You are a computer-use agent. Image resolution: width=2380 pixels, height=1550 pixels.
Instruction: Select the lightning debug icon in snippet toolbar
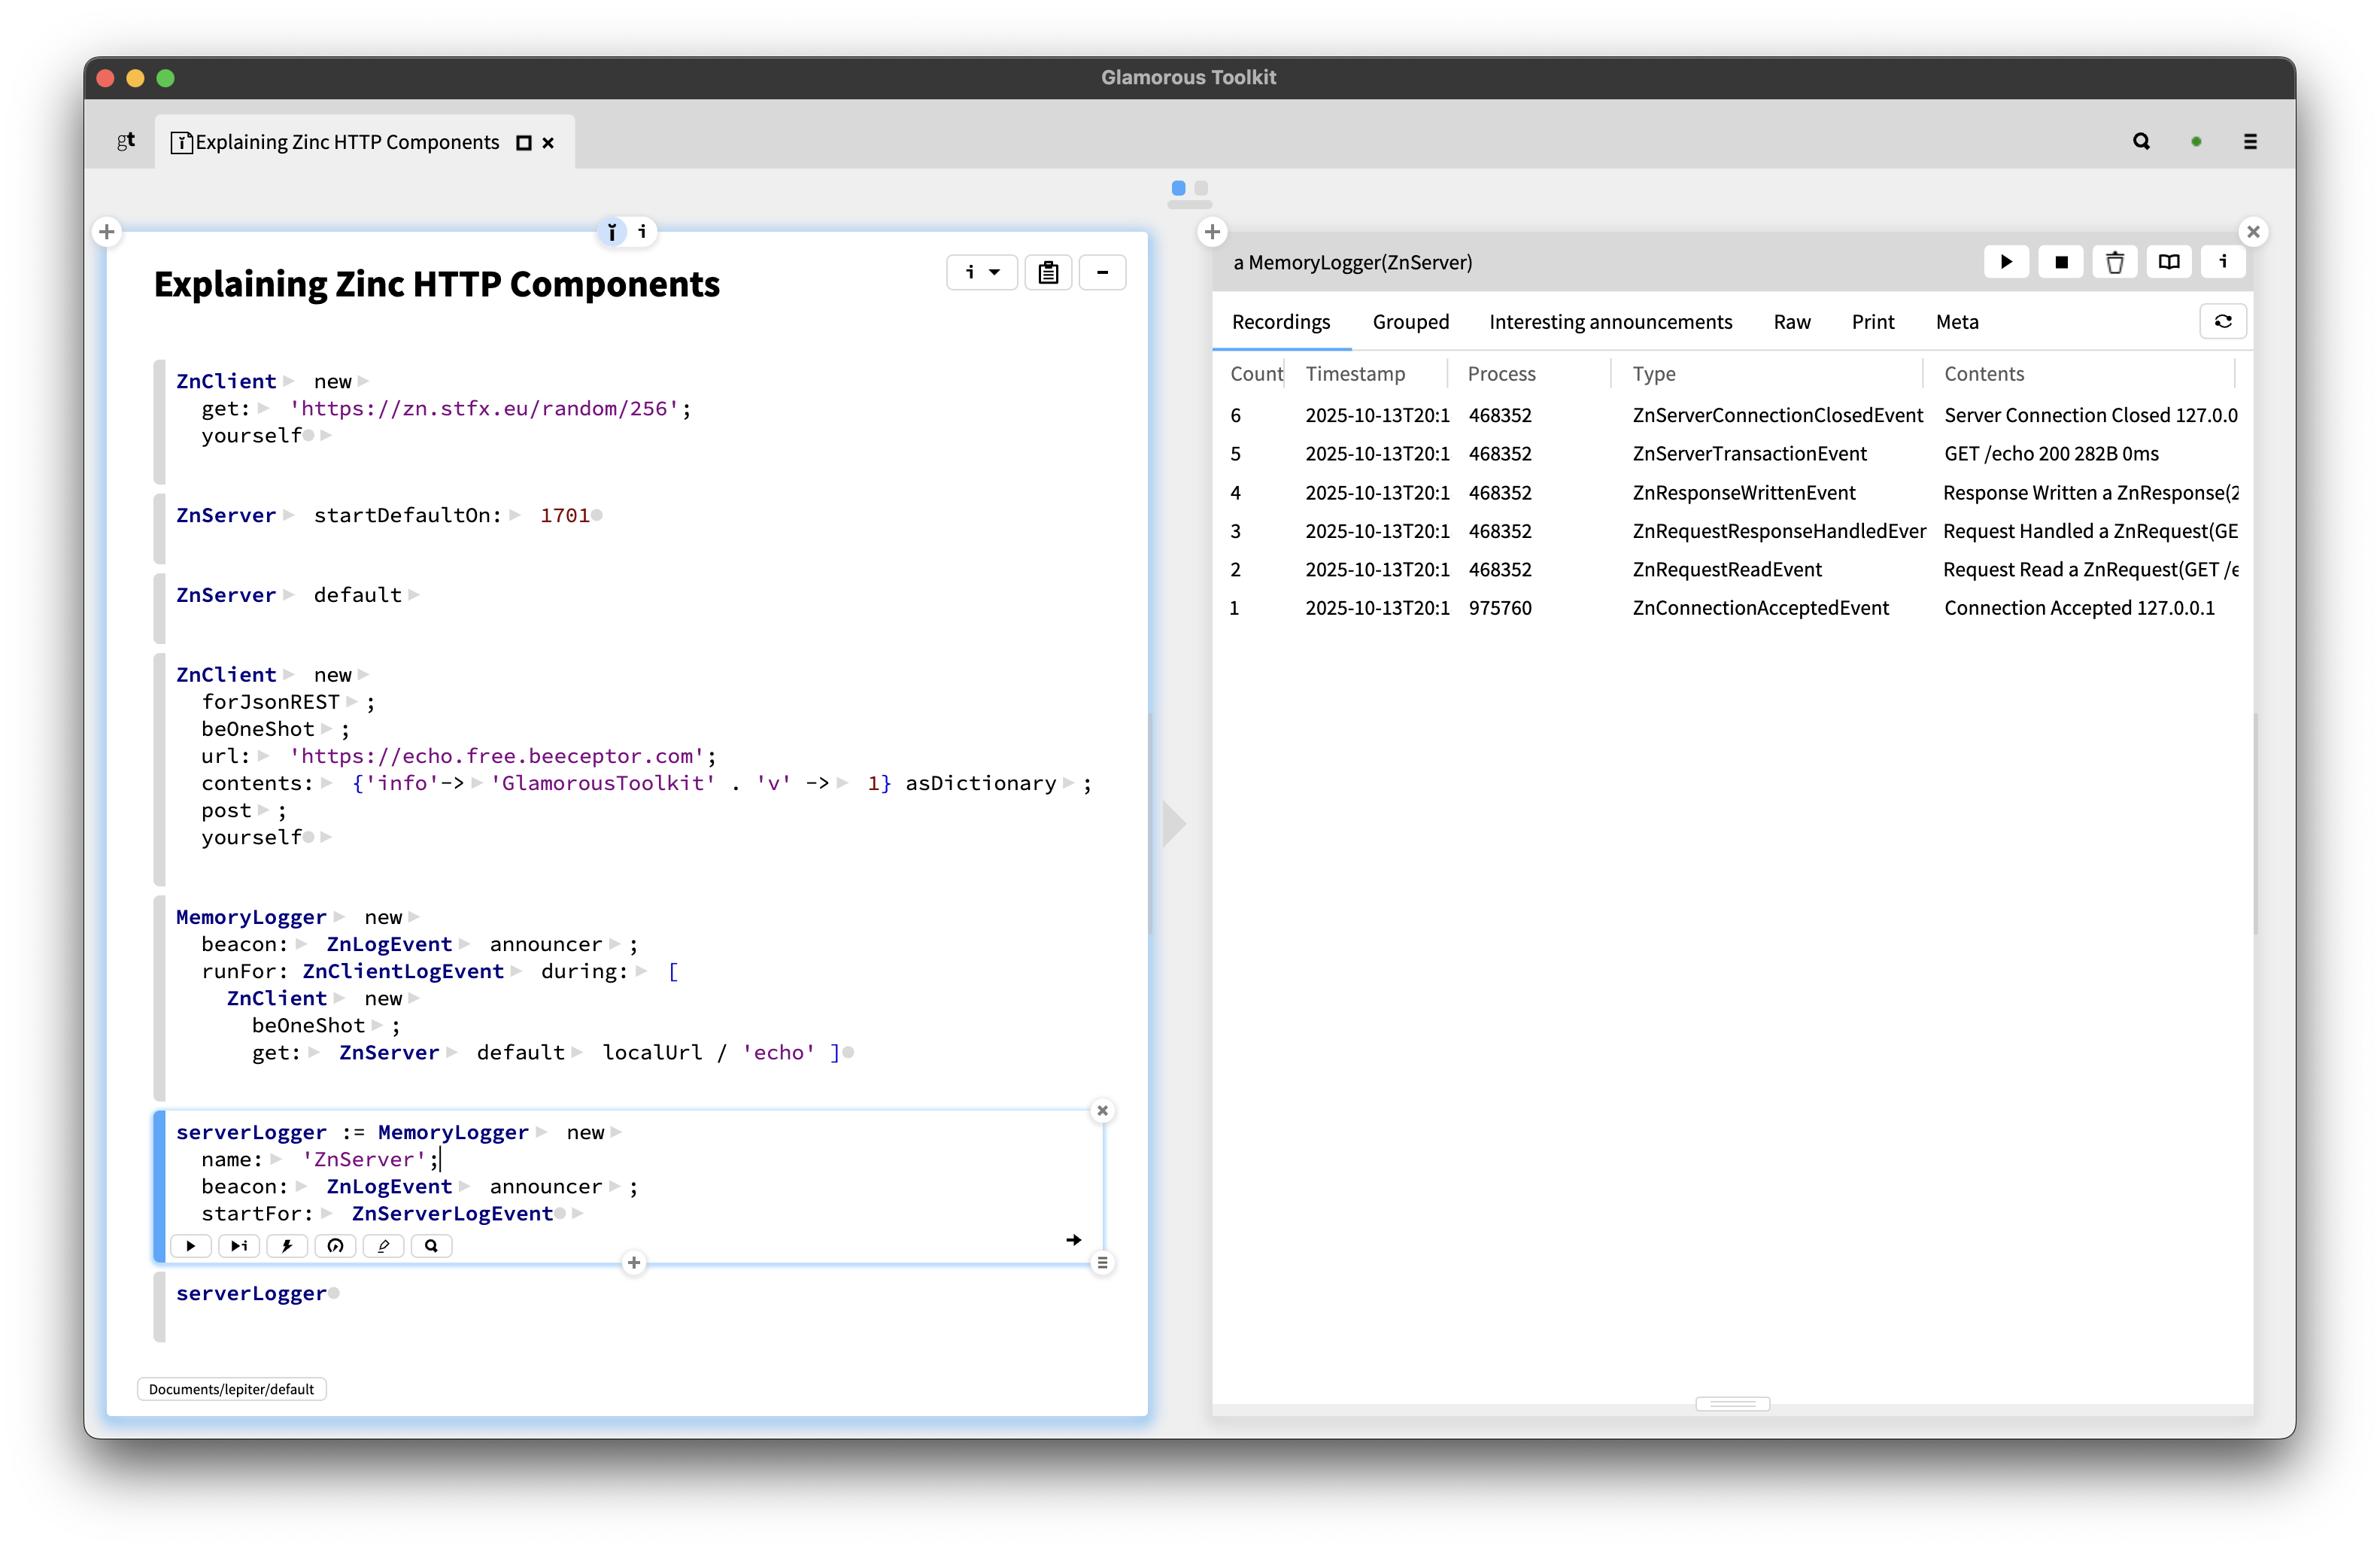tap(287, 1246)
